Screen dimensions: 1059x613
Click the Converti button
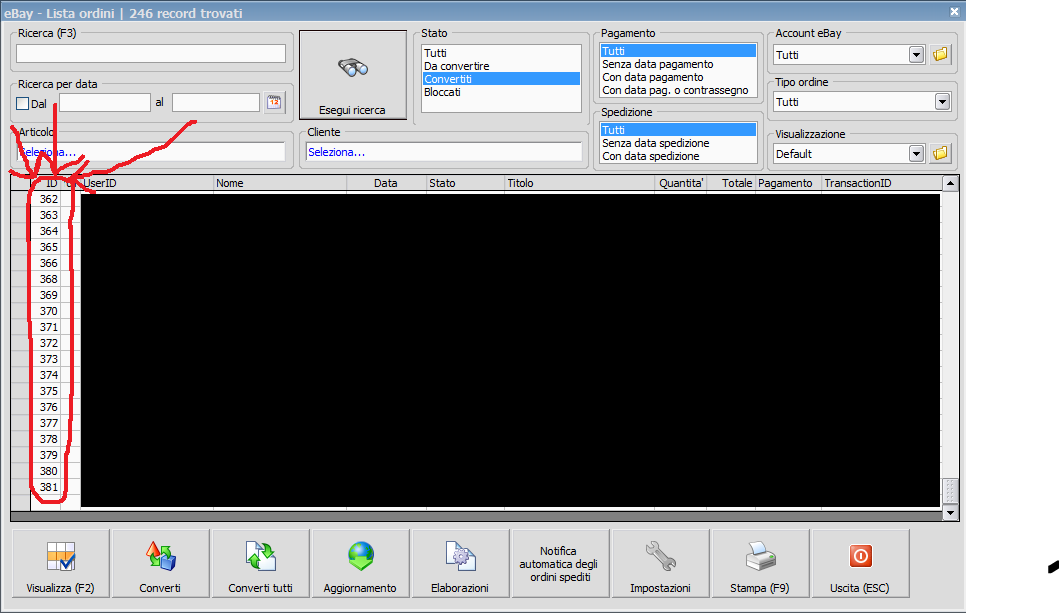(160, 564)
